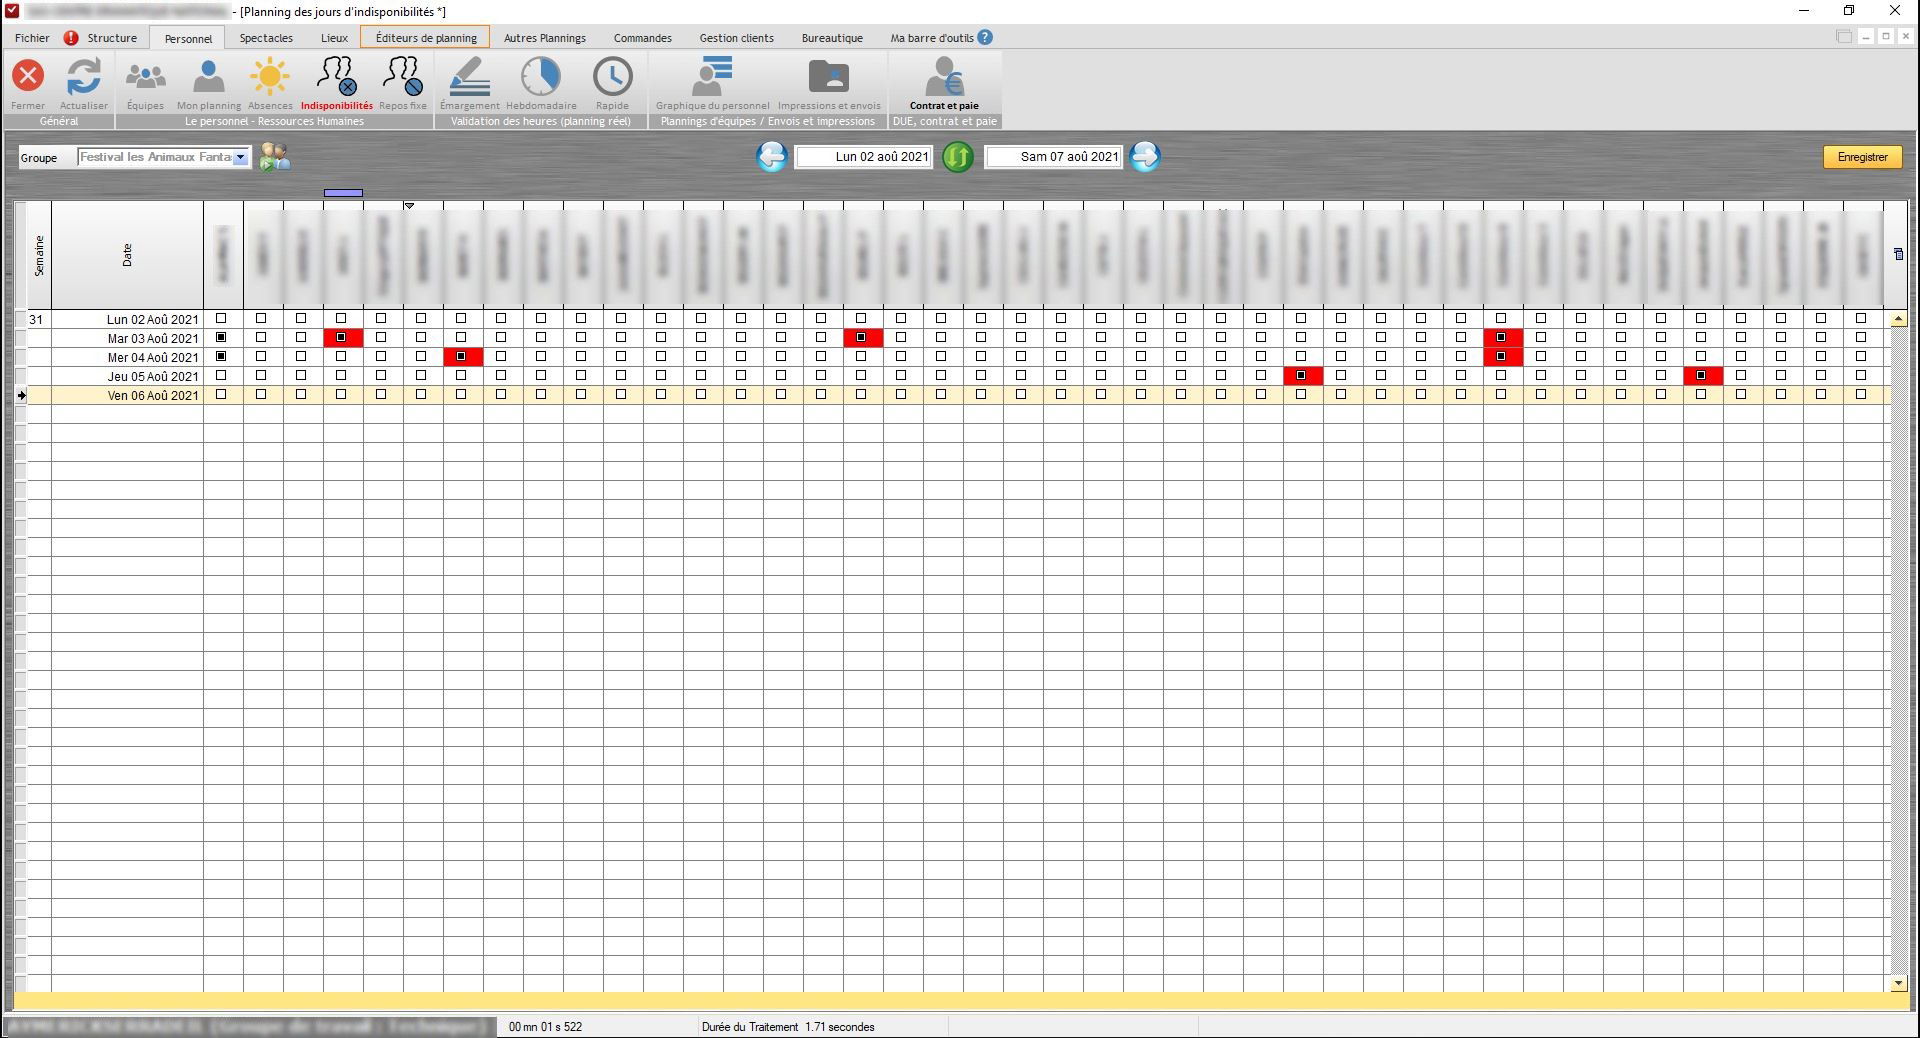
Task: Go to next week with right arrow
Action: pos(1145,156)
